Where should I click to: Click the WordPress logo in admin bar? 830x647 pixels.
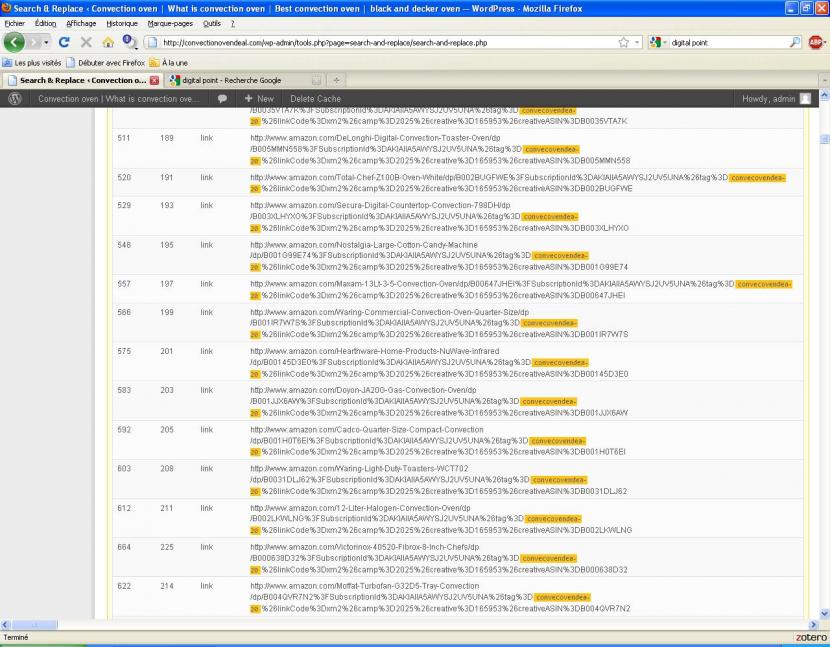15,98
